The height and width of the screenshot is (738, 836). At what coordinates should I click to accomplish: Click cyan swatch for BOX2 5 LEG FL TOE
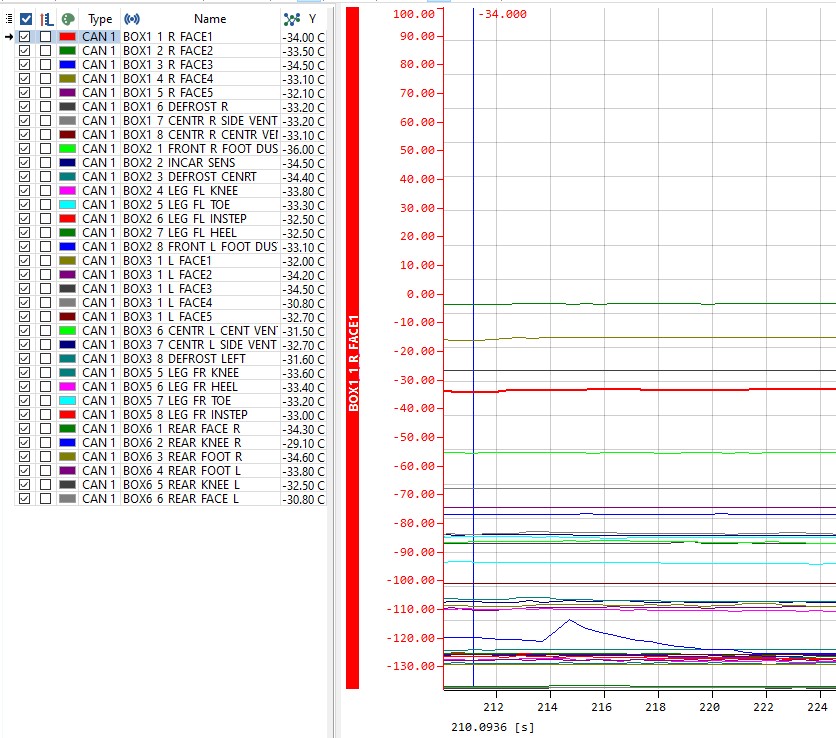coord(68,205)
